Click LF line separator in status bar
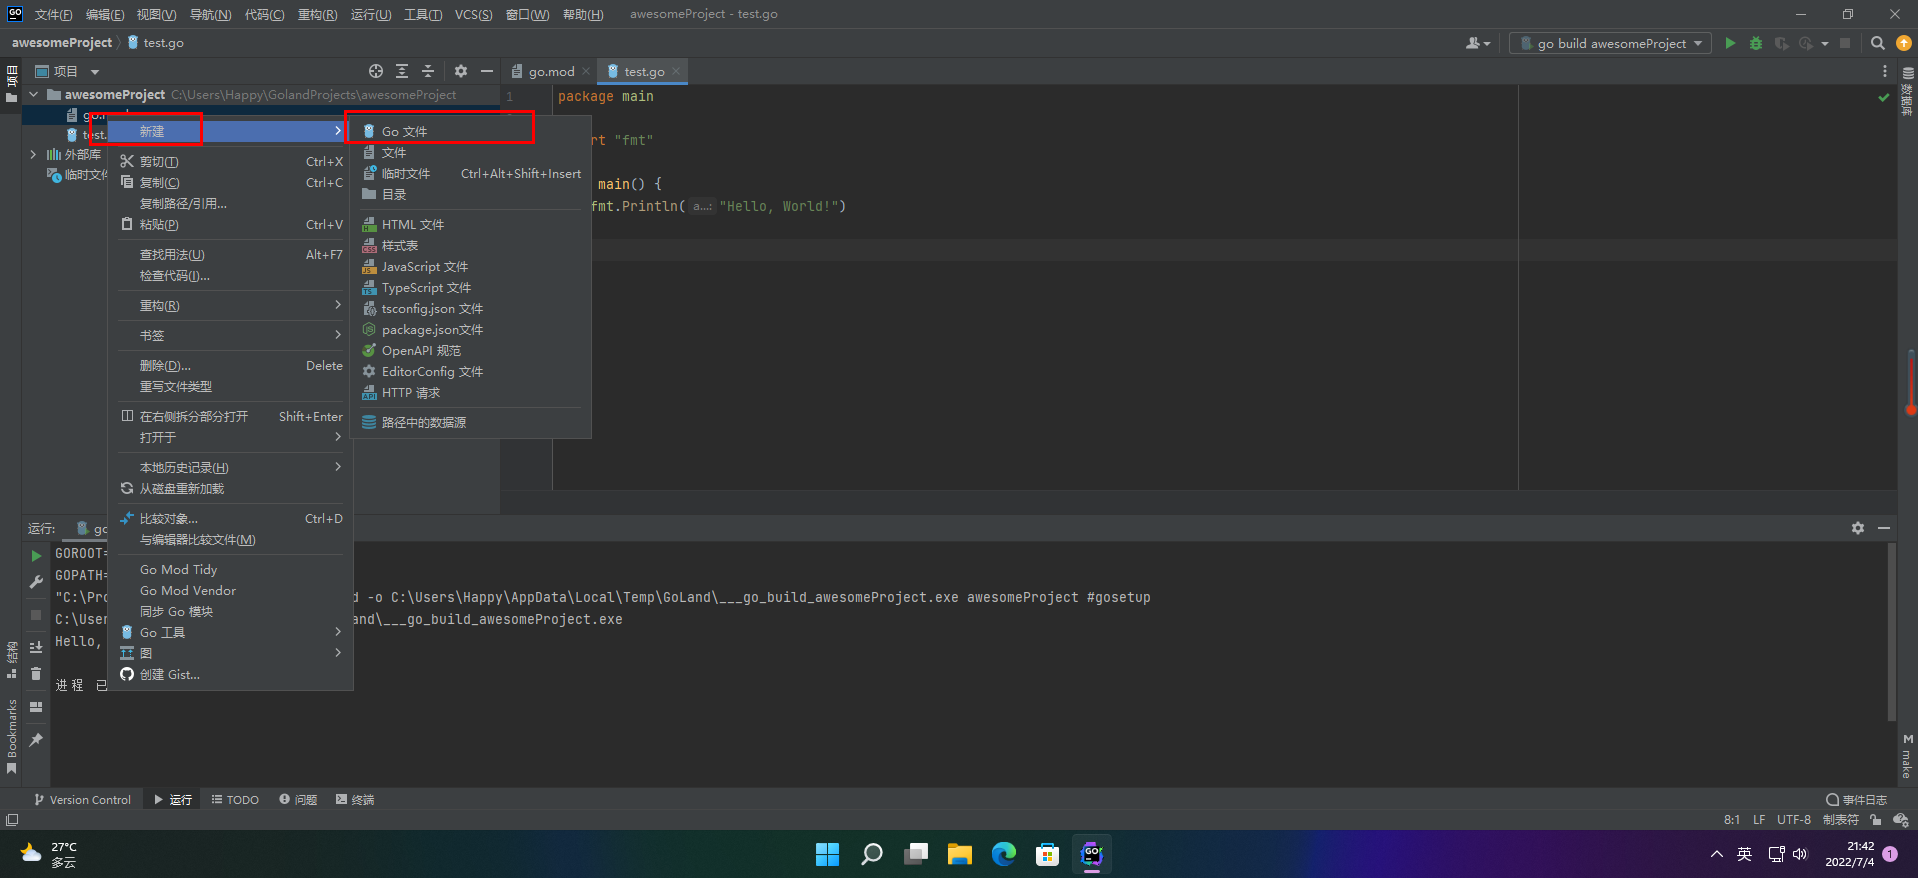1918x878 pixels. pos(1759,819)
